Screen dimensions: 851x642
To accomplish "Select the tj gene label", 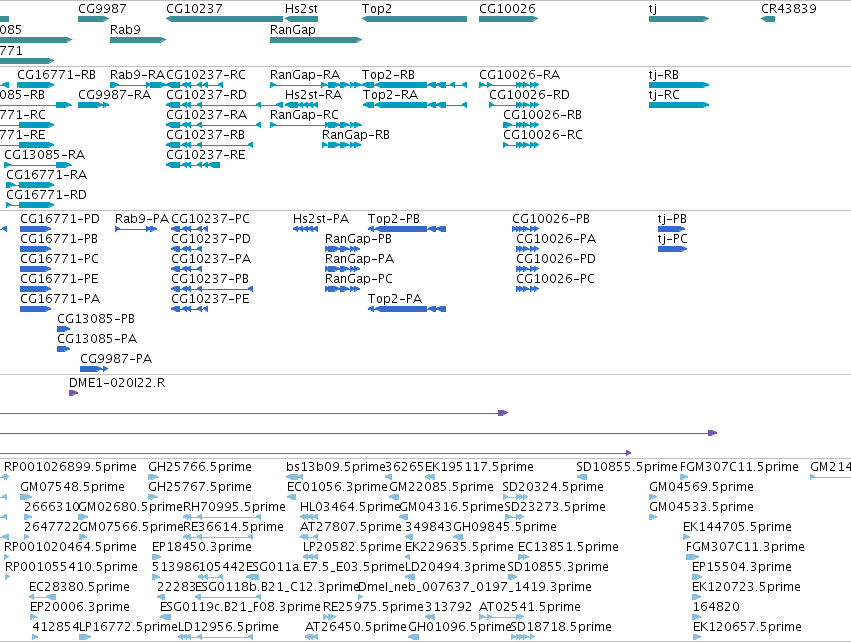I will click(x=653, y=9).
